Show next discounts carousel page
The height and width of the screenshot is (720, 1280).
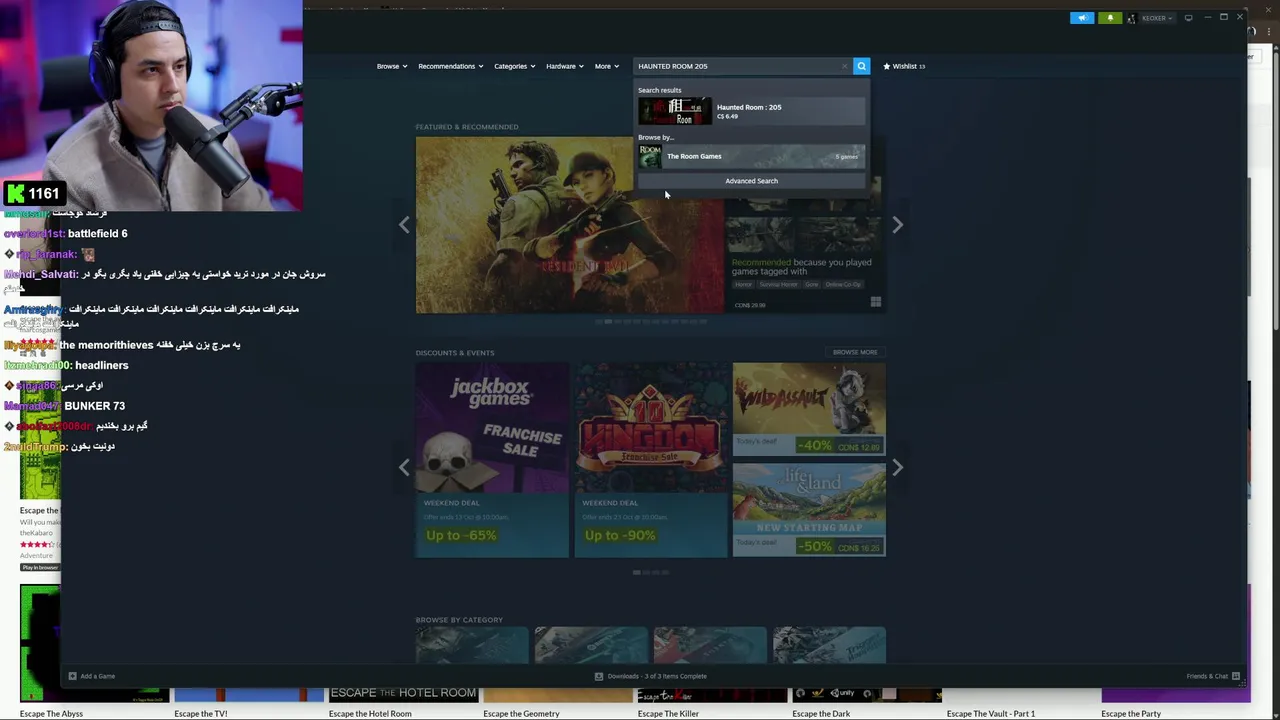pos(897,467)
